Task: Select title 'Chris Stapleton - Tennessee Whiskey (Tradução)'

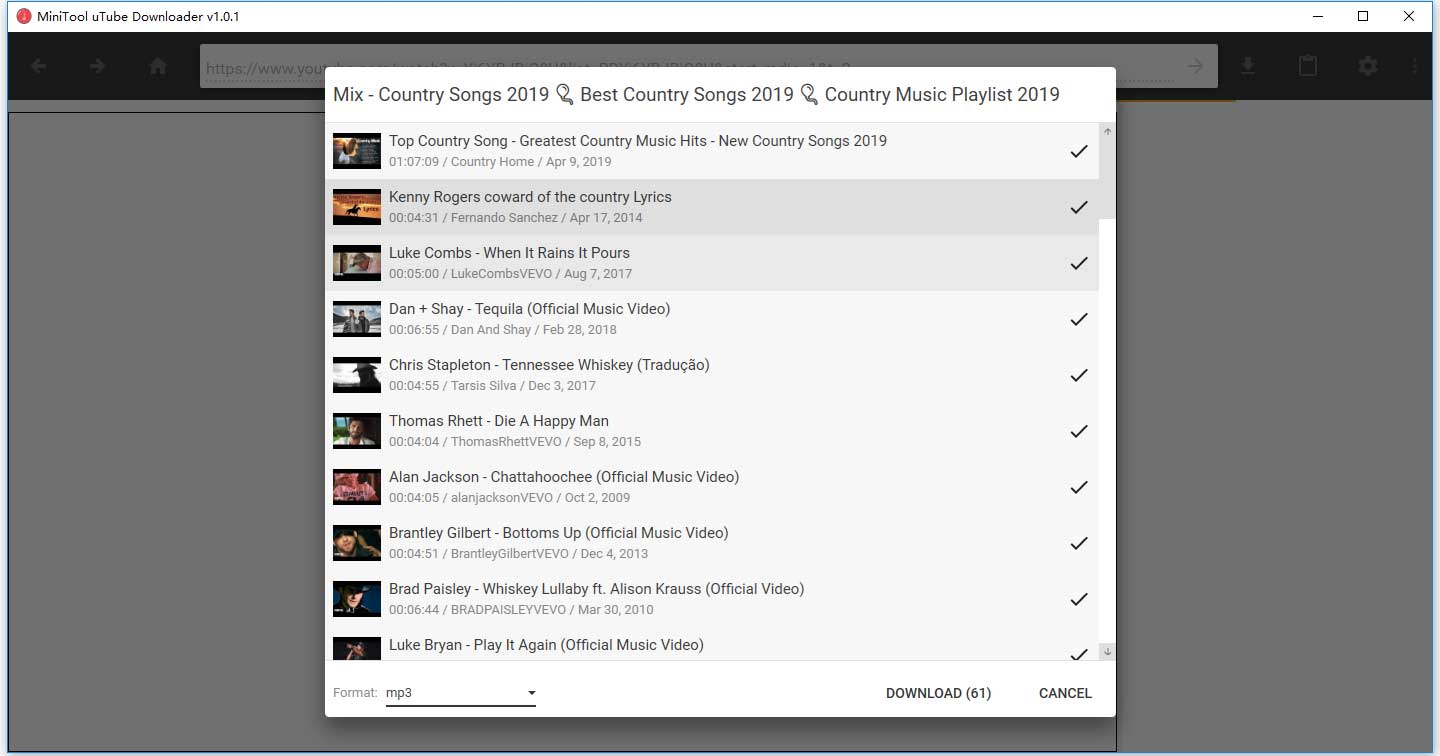Action: point(549,365)
